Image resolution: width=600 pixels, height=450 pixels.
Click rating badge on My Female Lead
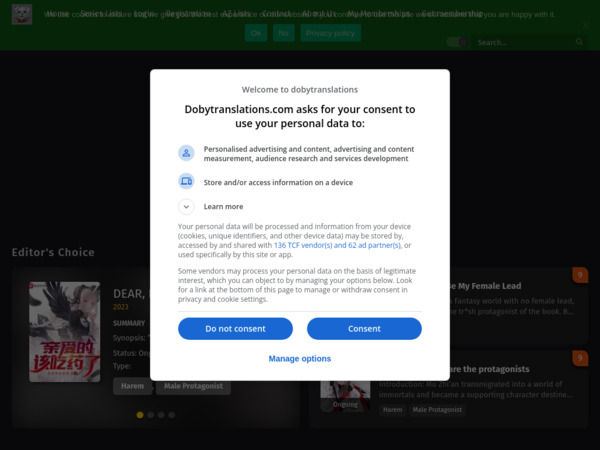[x=580, y=275]
